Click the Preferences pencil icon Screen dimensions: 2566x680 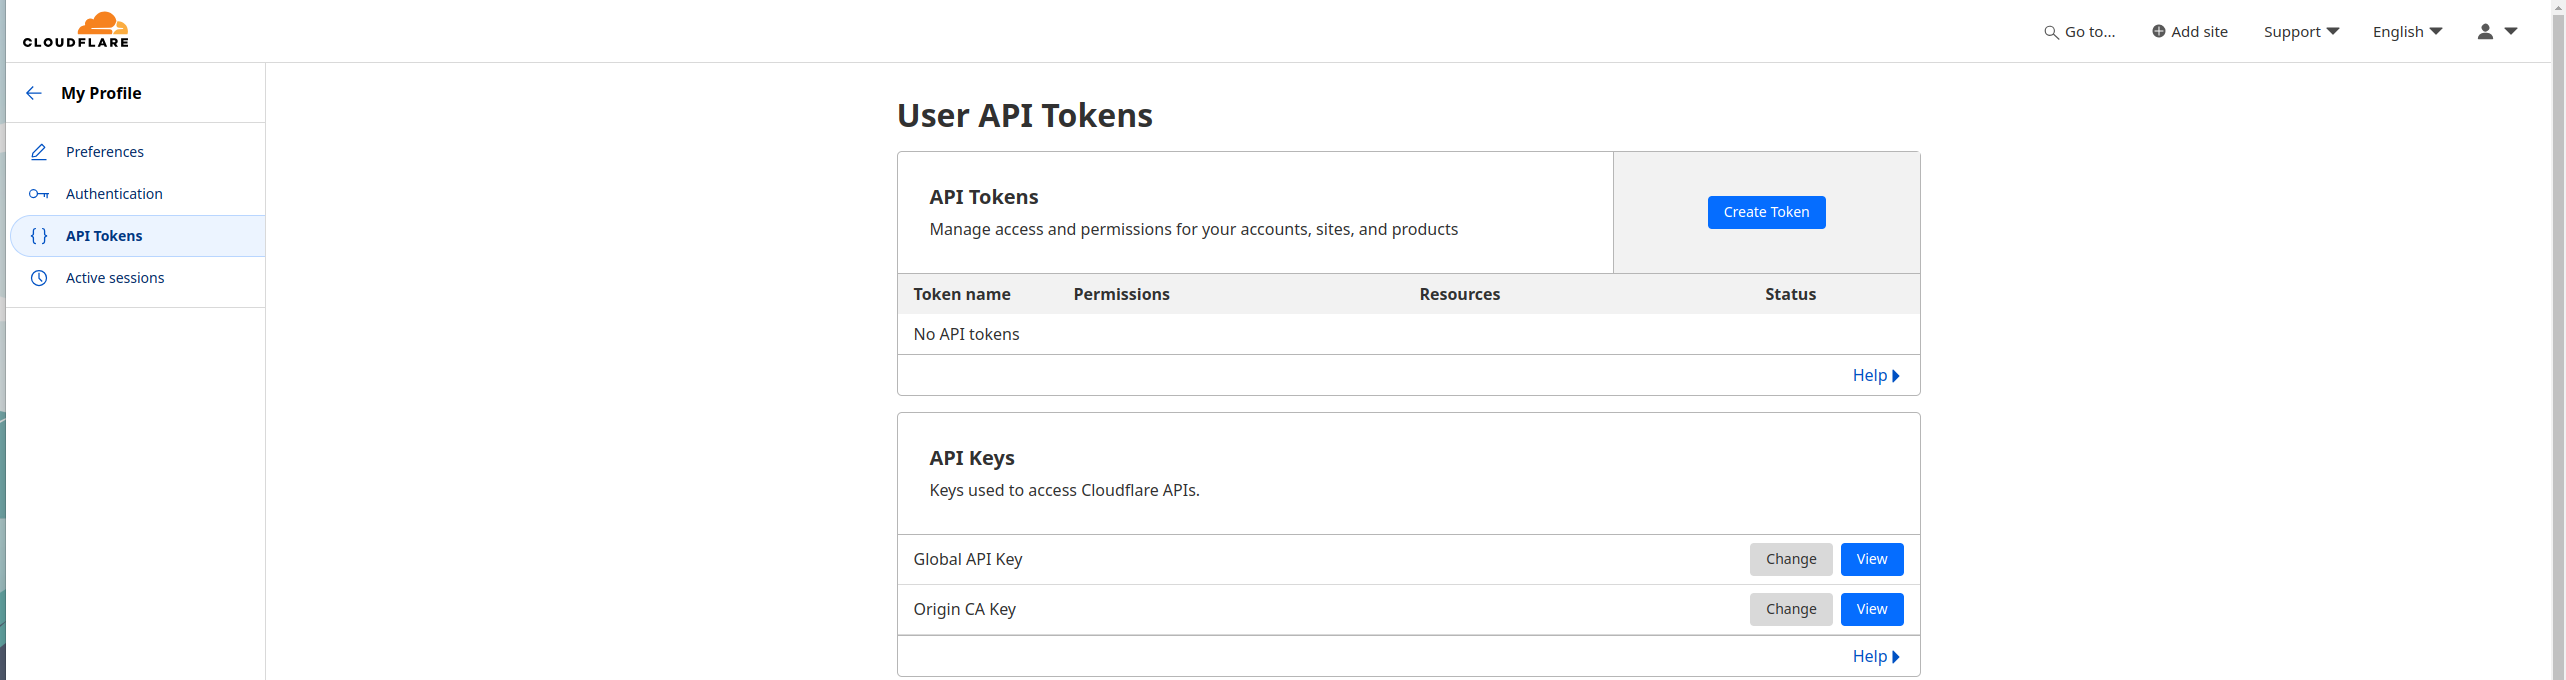pyautogui.click(x=39, y=152)
